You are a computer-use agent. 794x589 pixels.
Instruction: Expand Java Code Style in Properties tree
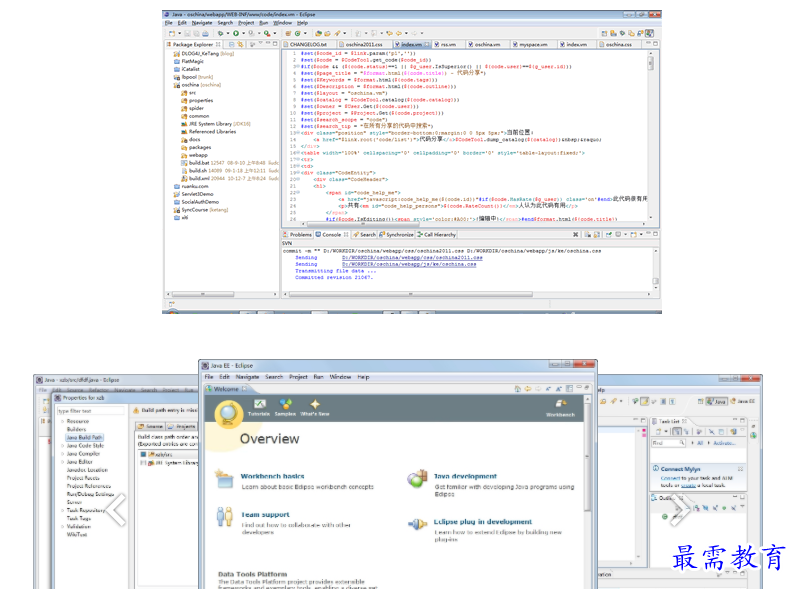coord(63,446)
